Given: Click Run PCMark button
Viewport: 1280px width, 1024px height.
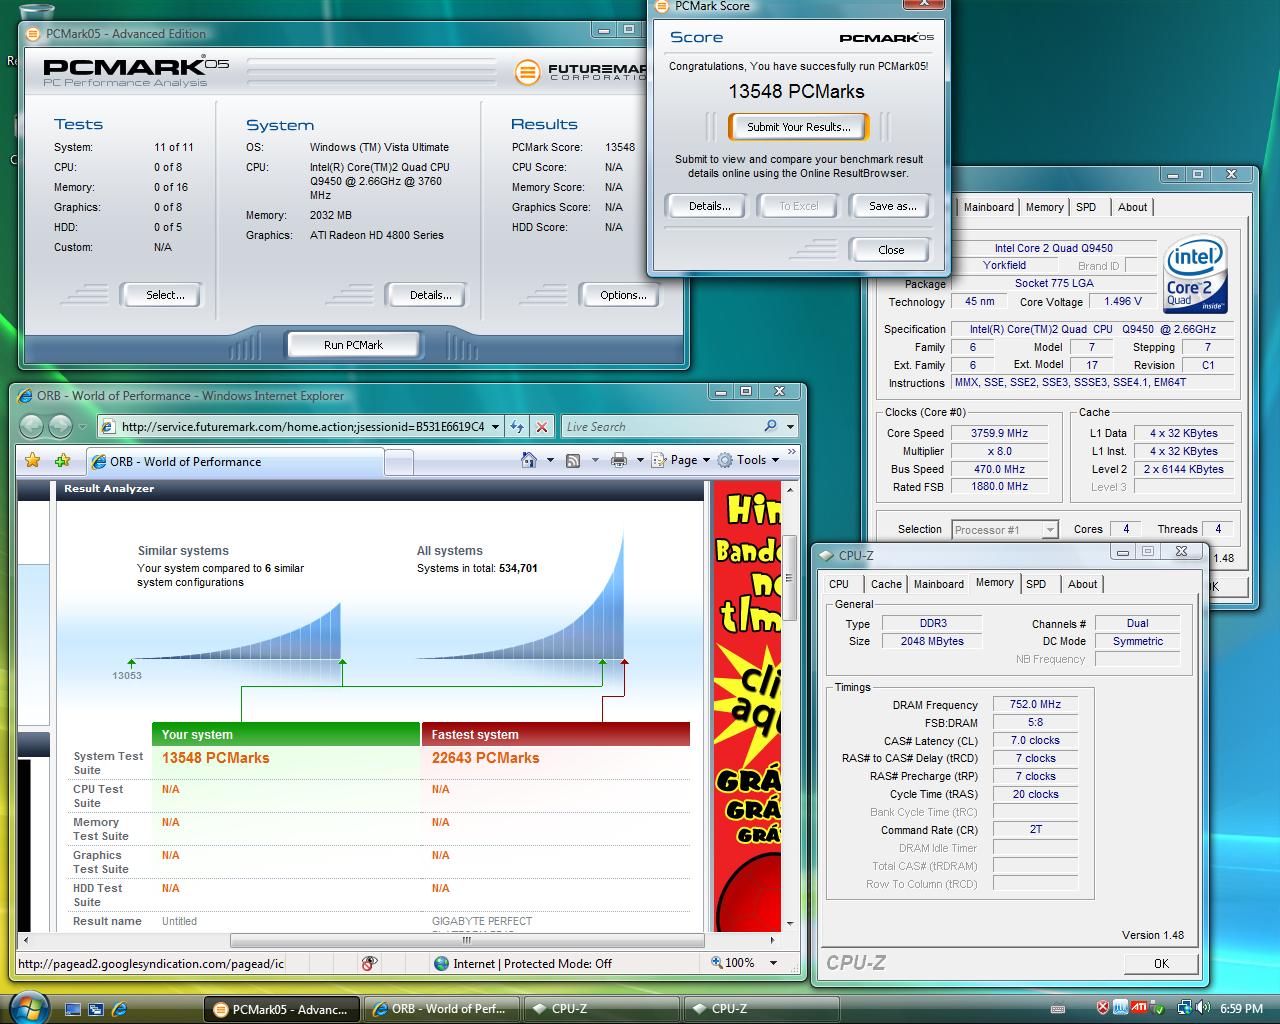Looking at the screenshot, I should (x=353, y=345).
